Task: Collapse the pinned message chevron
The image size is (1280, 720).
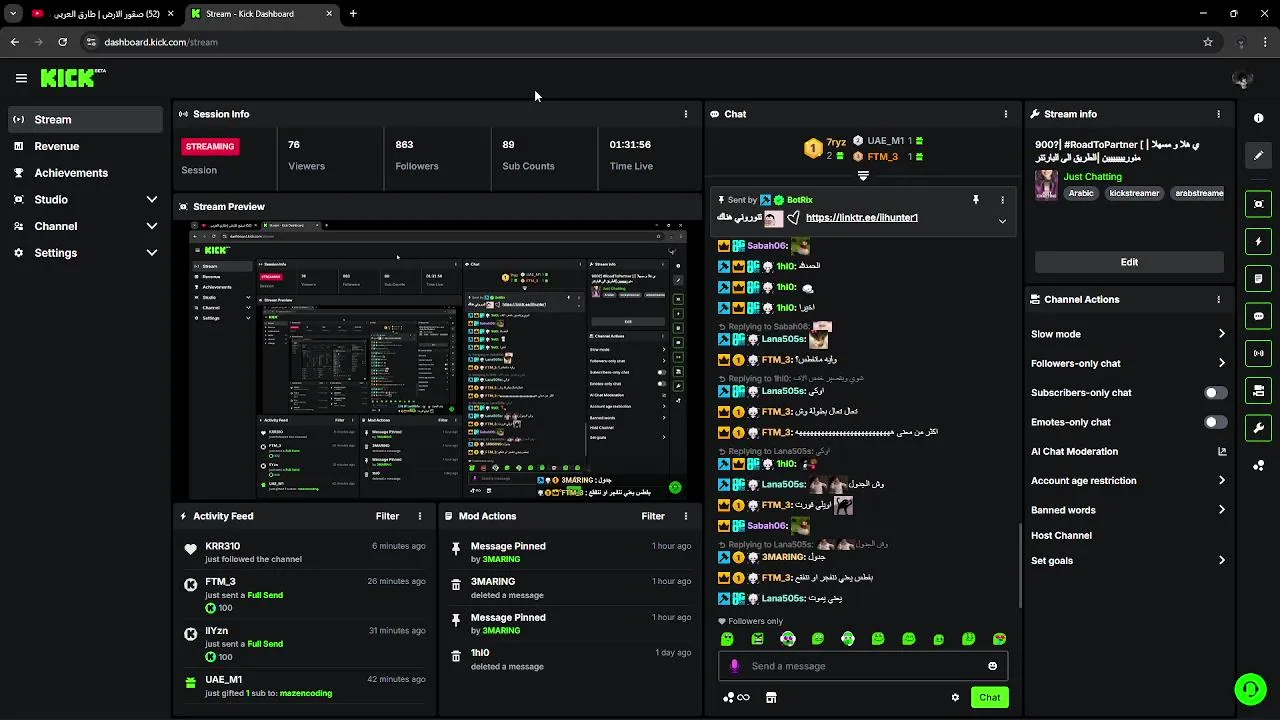Action: pyautogui.click(x=1003, y=221)
